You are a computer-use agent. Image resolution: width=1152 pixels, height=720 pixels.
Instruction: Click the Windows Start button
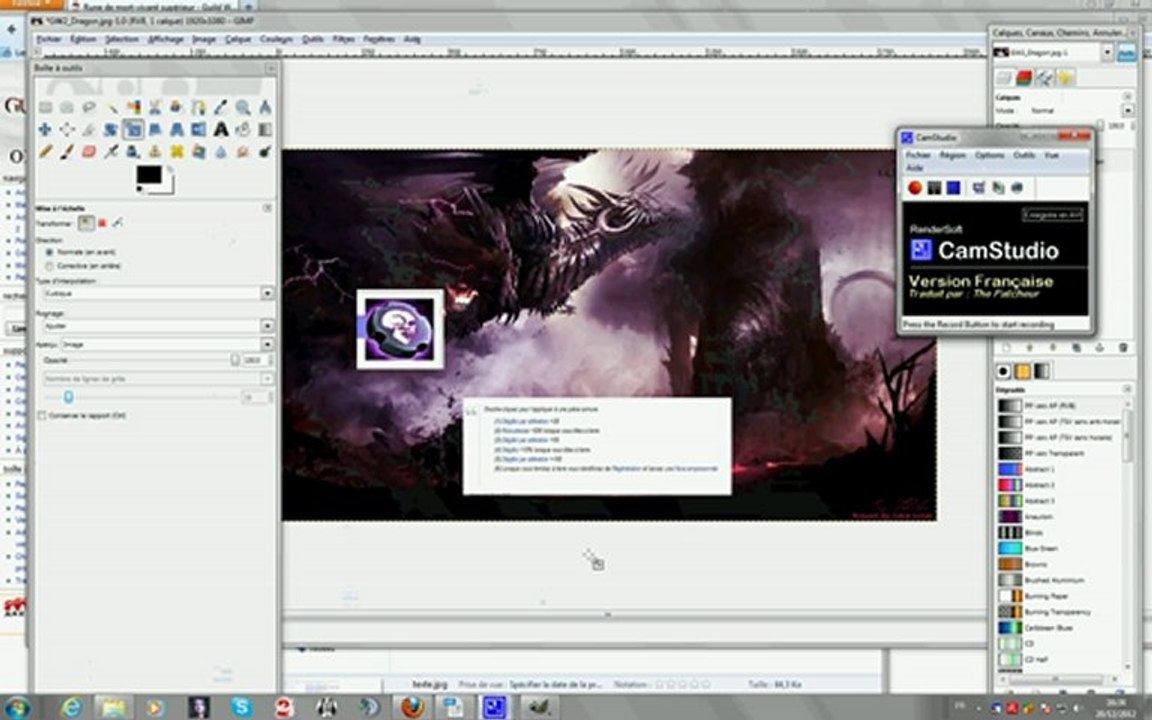pyautogui.click(x=16, y=707)
